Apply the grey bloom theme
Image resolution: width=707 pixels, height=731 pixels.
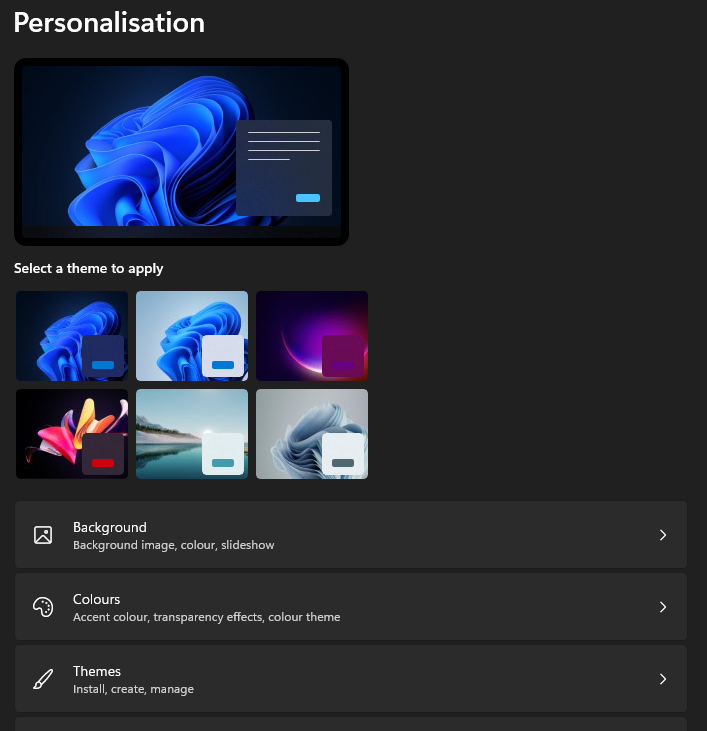(x=312, y=434)
